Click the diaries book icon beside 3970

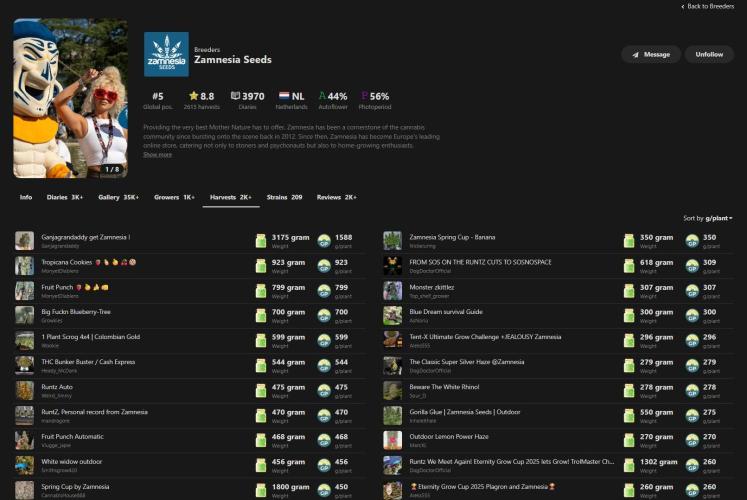235,96
